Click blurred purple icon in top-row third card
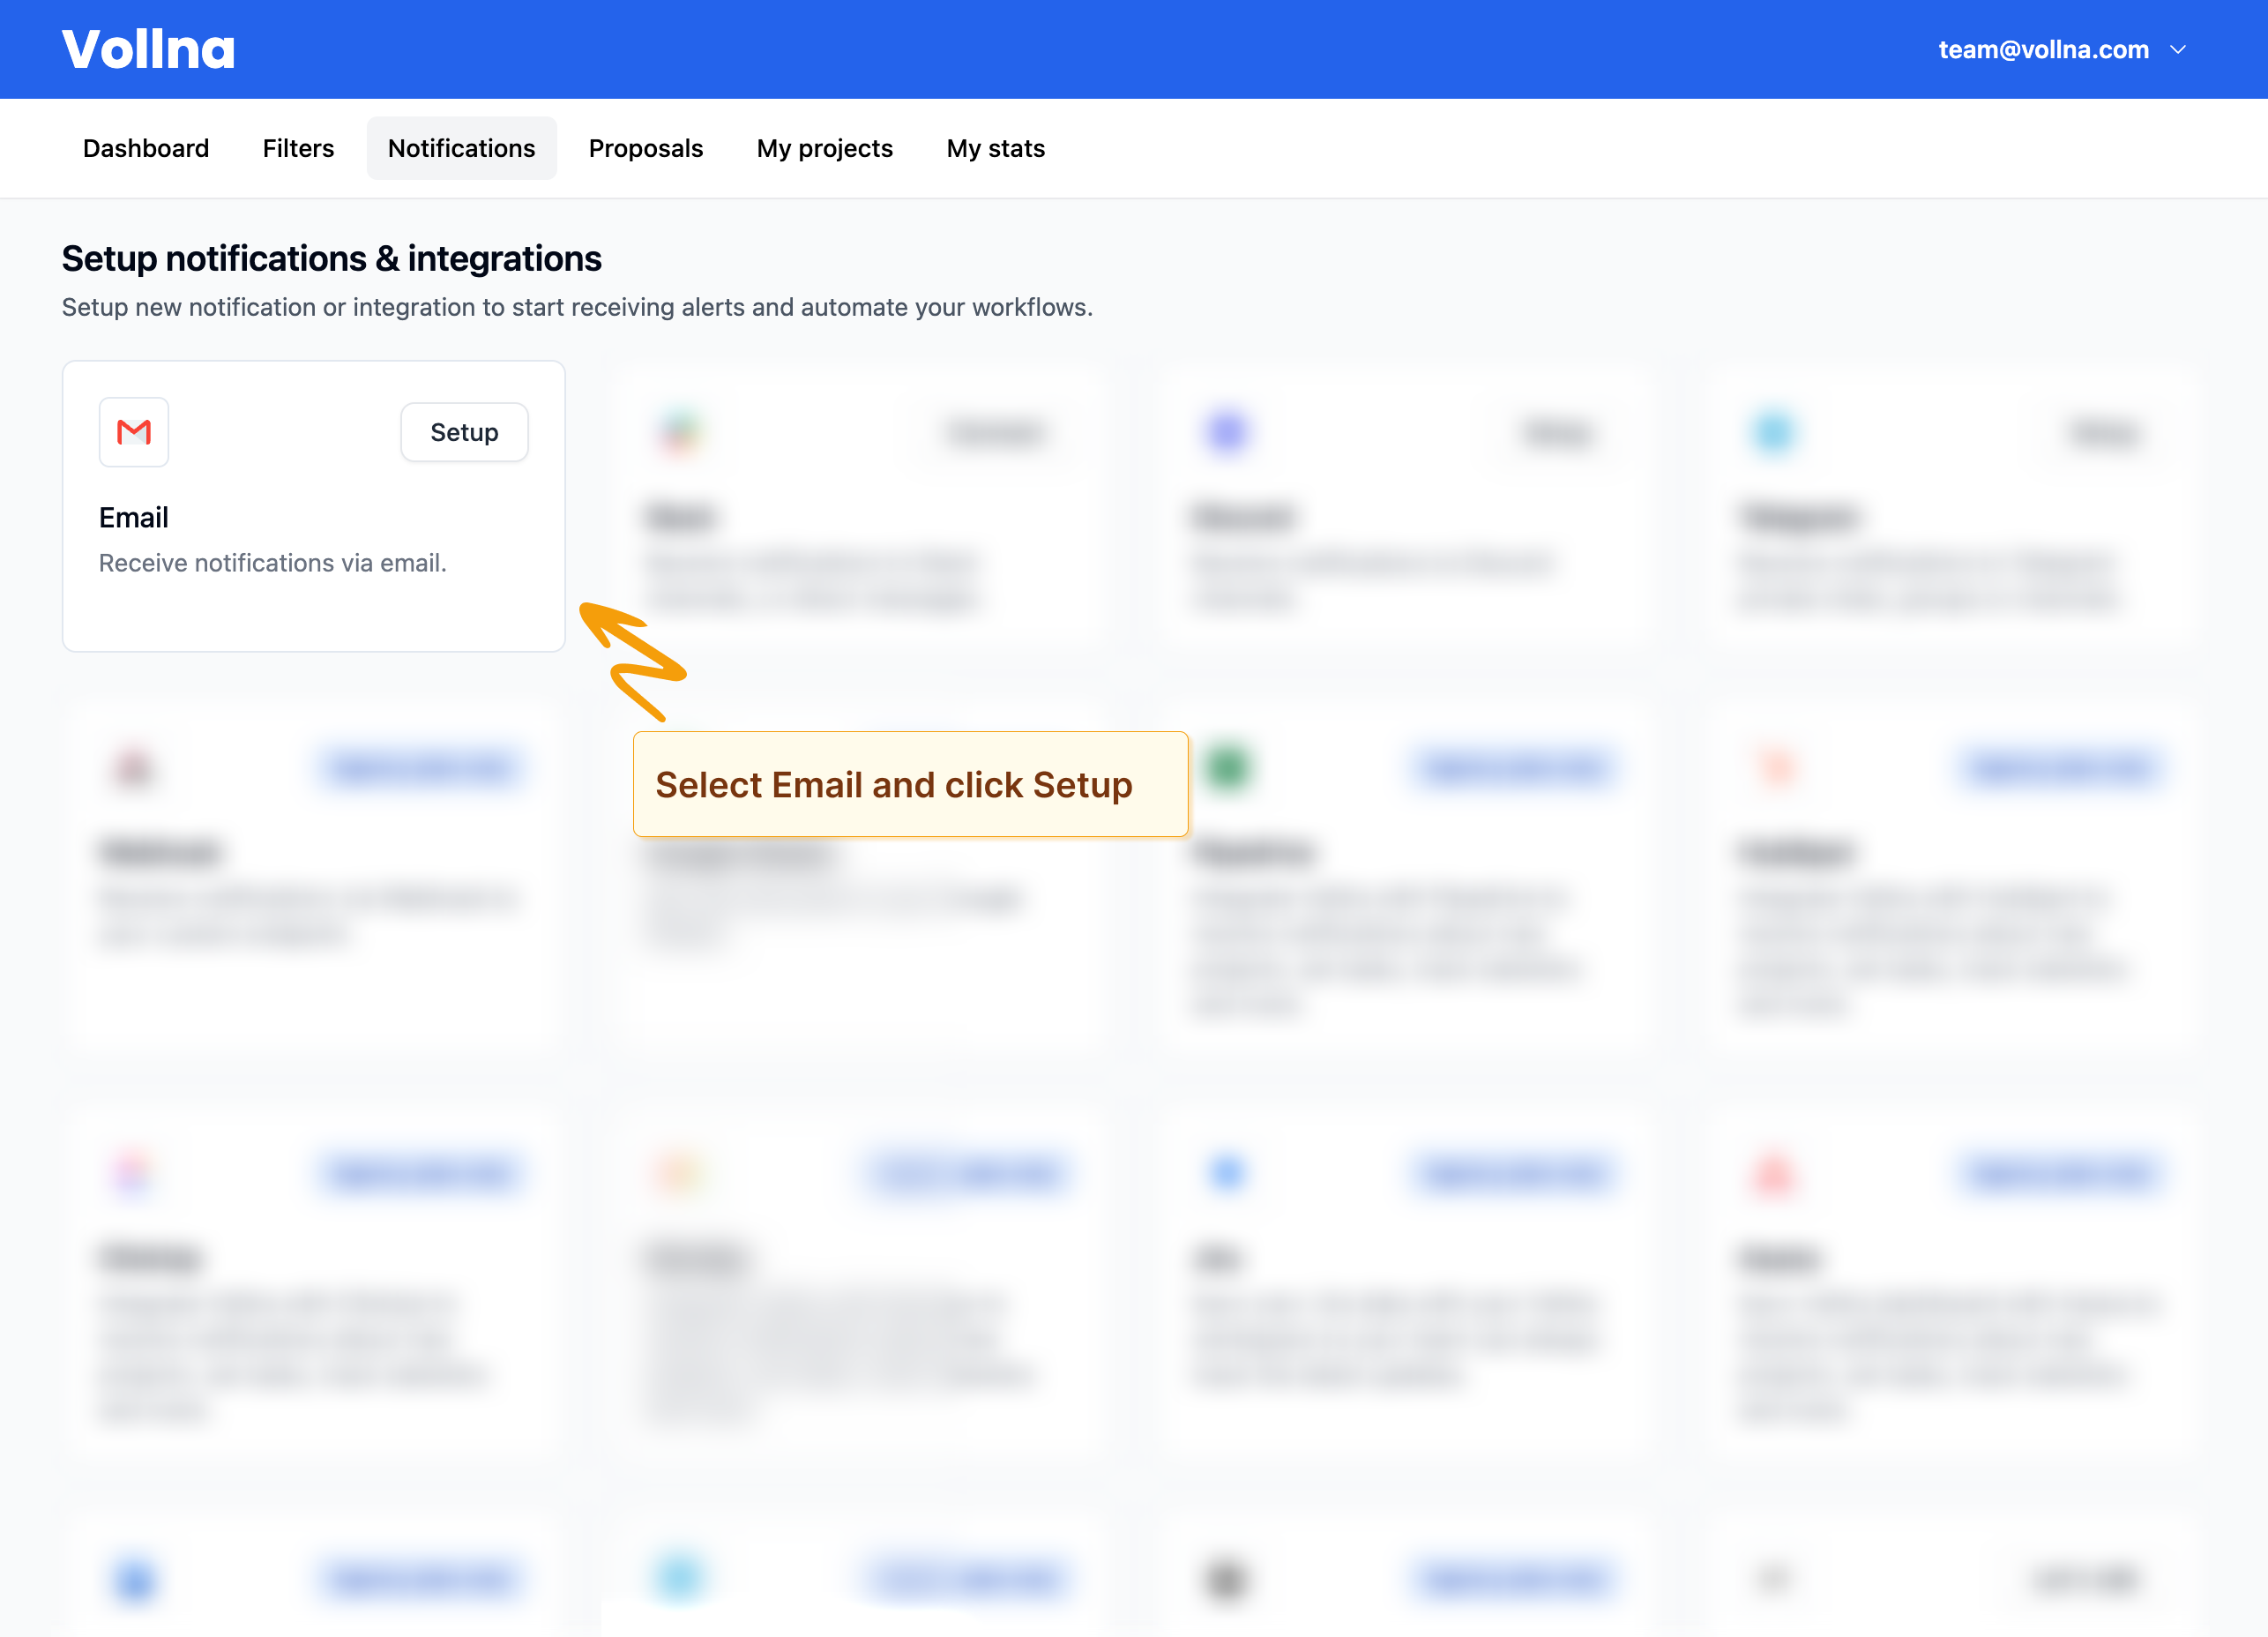Viewport: 2268px width, 1637px height. point(1227,432)
